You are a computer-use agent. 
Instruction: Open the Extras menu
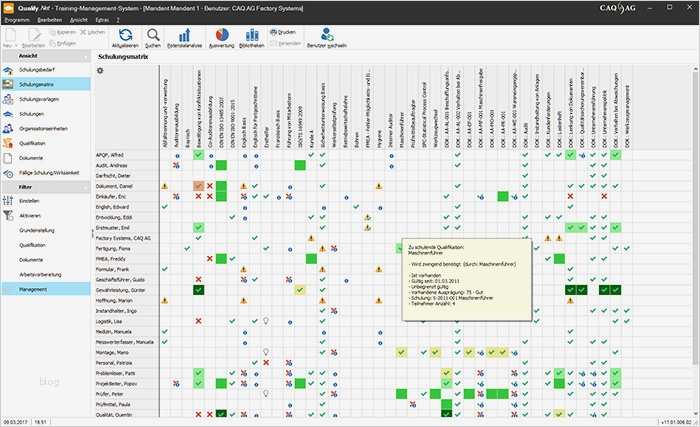[102, 20]
